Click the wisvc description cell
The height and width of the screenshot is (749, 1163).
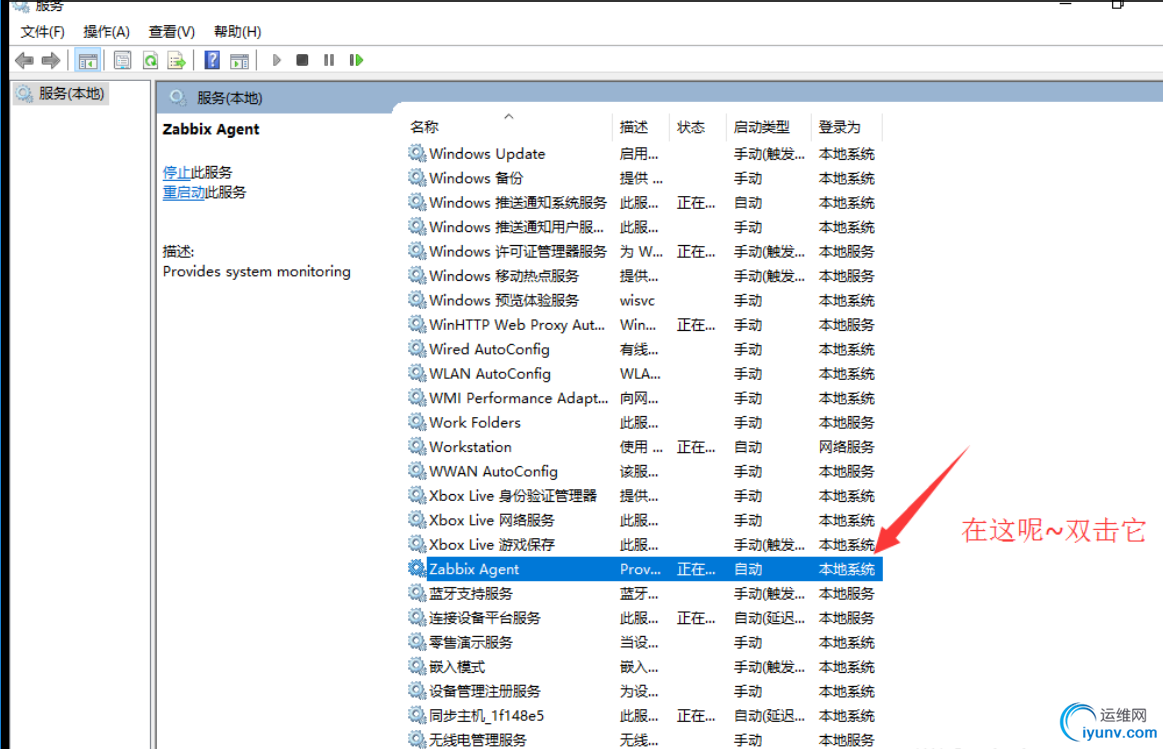tap(637, 300)
